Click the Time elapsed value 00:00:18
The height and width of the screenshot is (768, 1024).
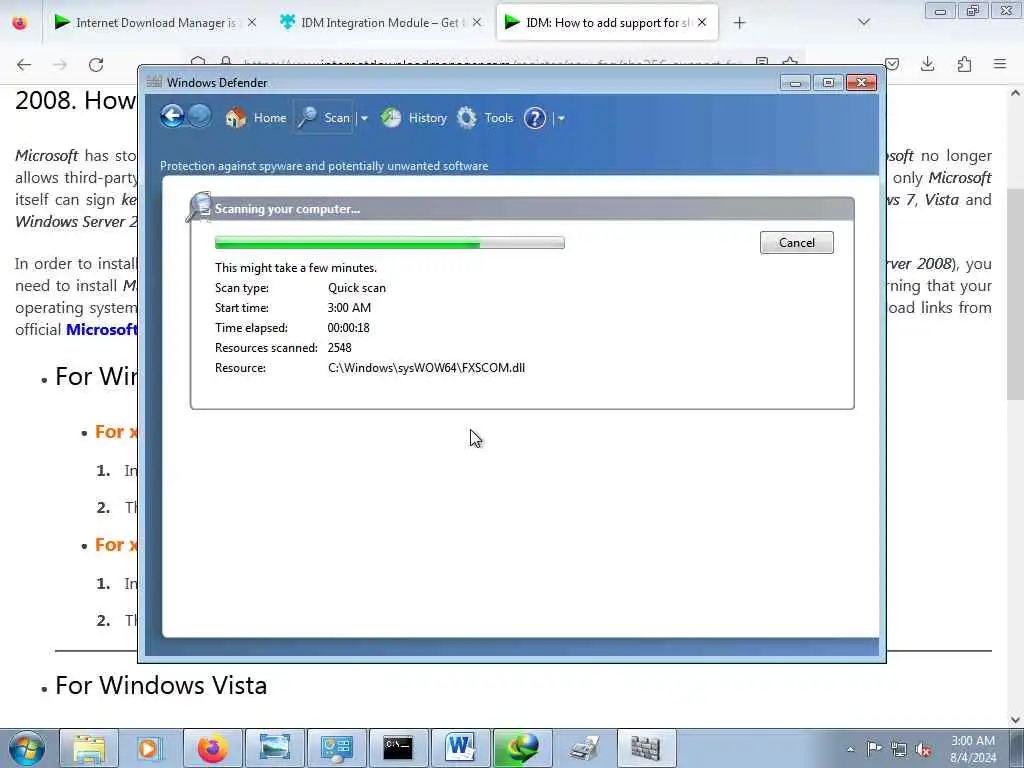[x=349, y=328]
